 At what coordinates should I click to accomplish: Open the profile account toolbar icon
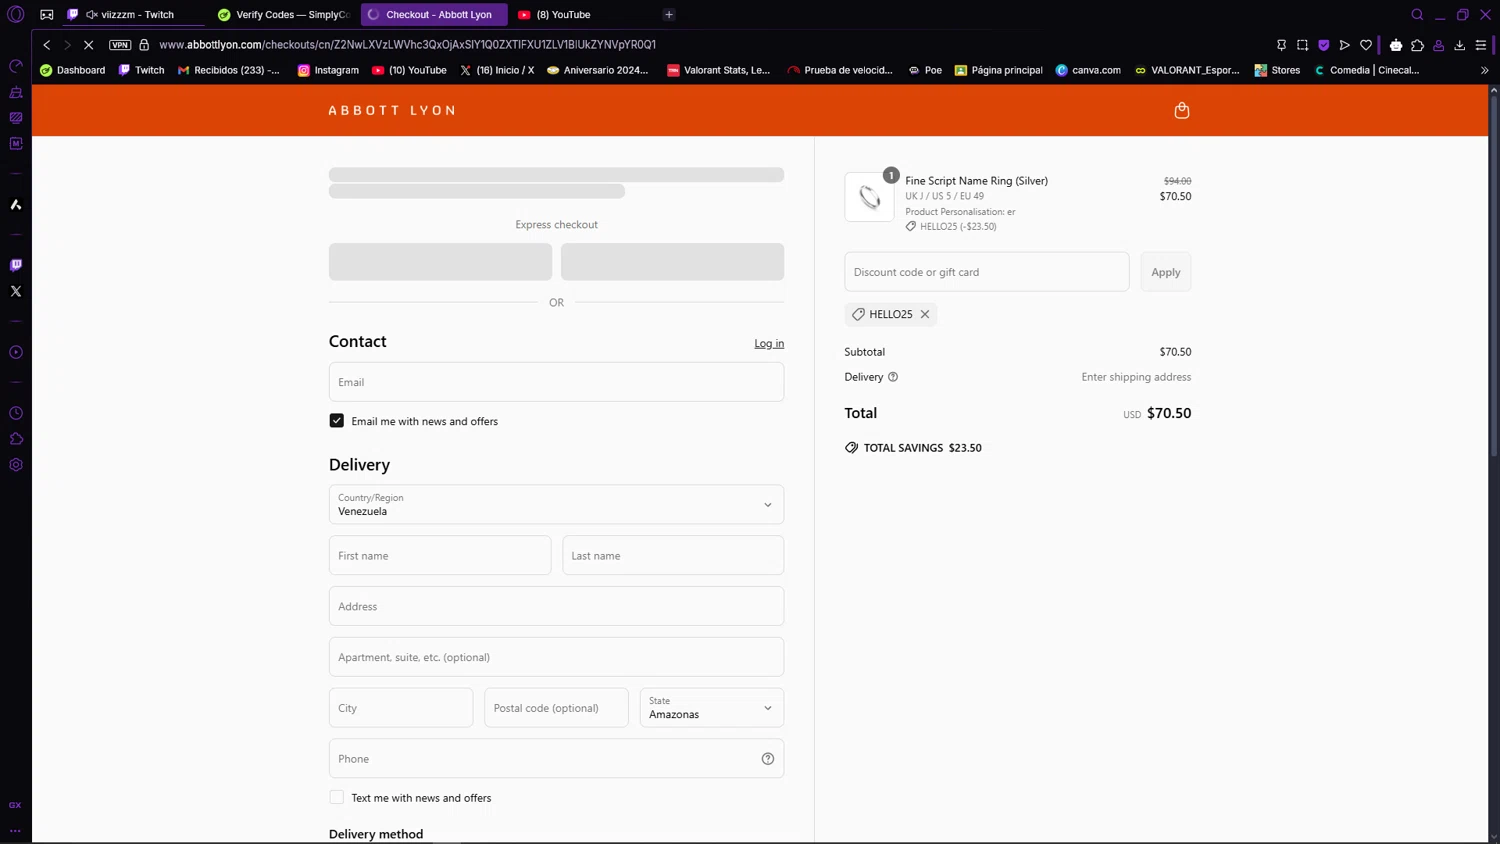[1439, 45]
